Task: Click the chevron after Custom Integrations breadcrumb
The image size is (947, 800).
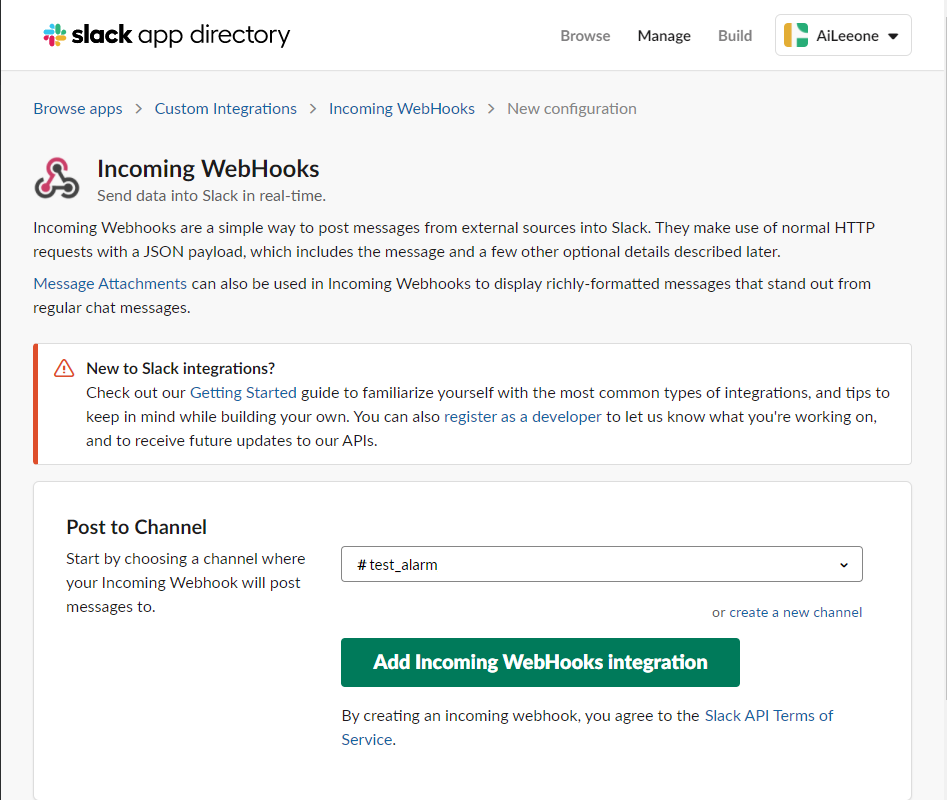Action: pos(313,109)
